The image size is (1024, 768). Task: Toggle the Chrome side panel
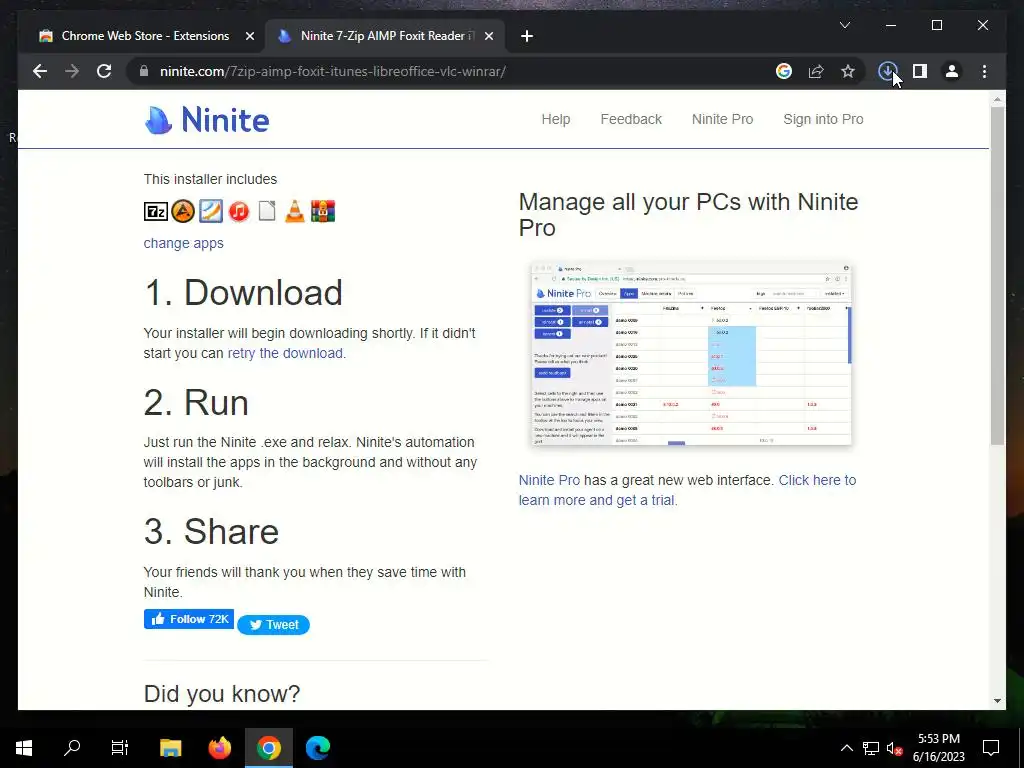tap(920, 71)
